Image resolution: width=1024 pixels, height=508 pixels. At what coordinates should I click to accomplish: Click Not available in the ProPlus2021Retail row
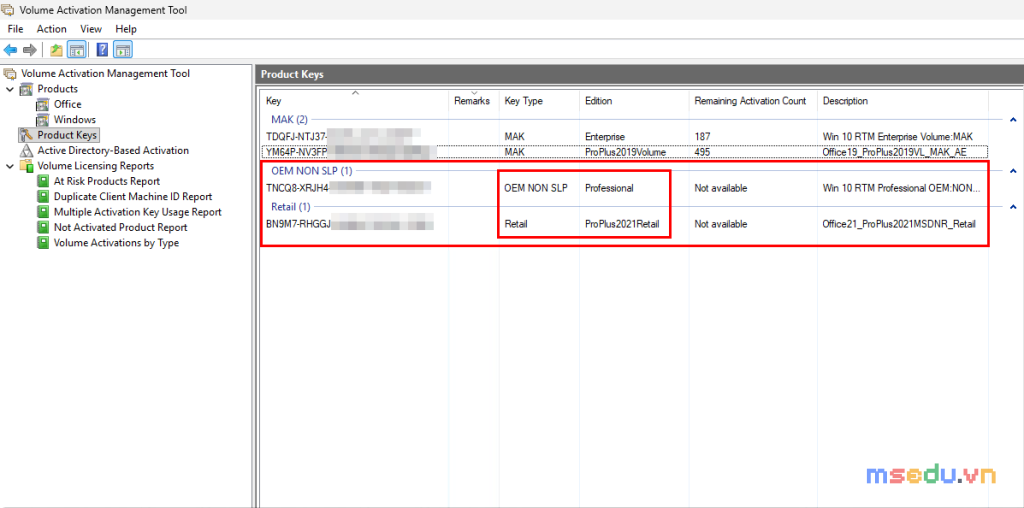pyautogui.click(x=720, y=224)
